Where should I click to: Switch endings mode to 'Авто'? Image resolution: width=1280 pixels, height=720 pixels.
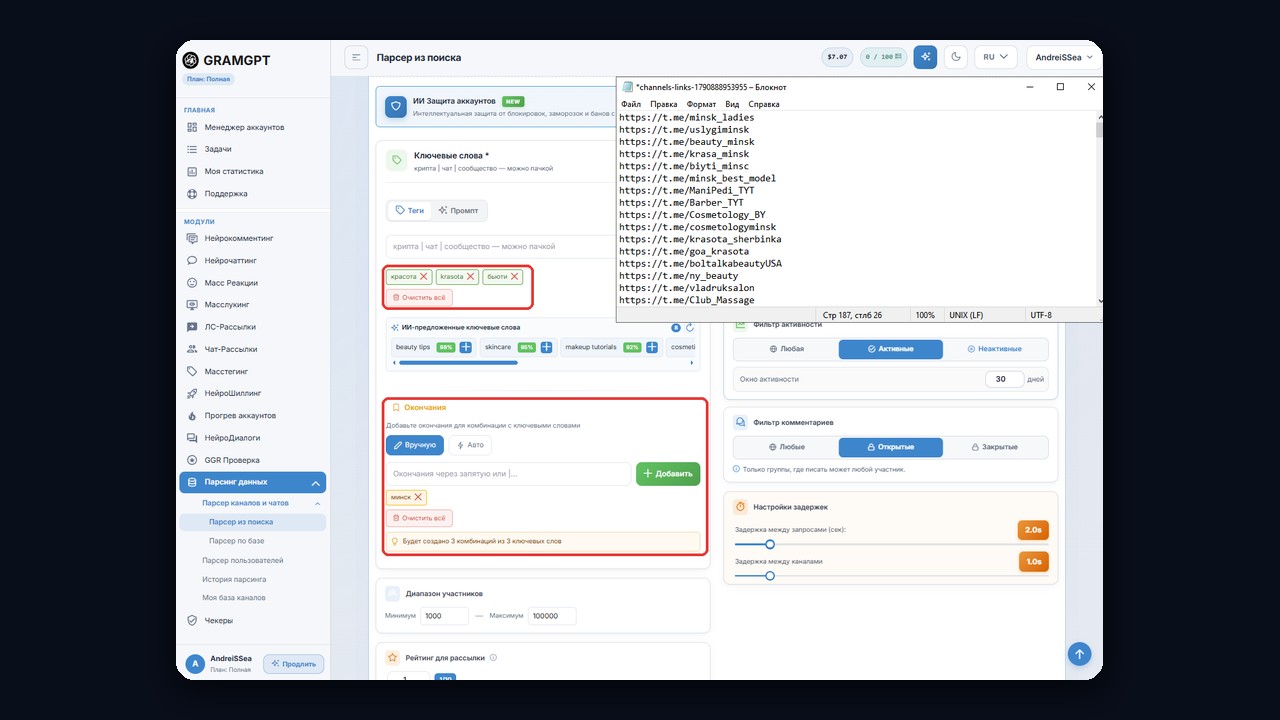point(470,445)
